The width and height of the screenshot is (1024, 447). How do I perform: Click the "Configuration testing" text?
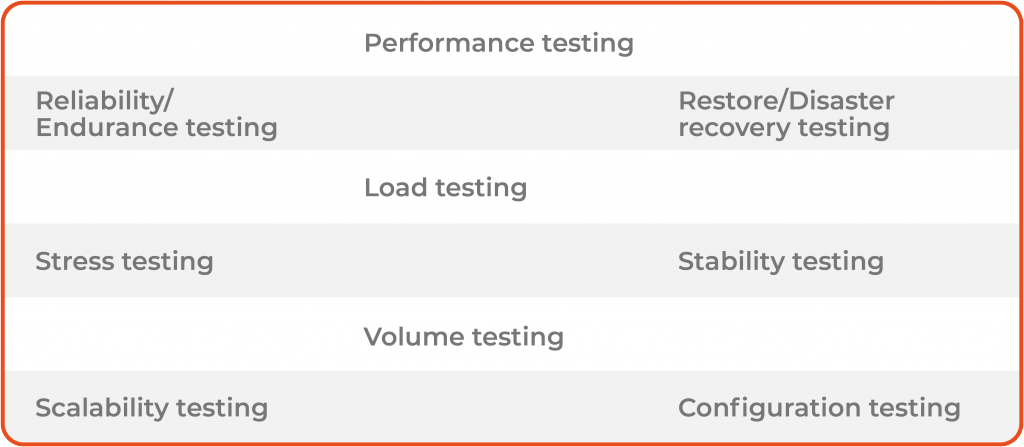(x=819, y=408)
